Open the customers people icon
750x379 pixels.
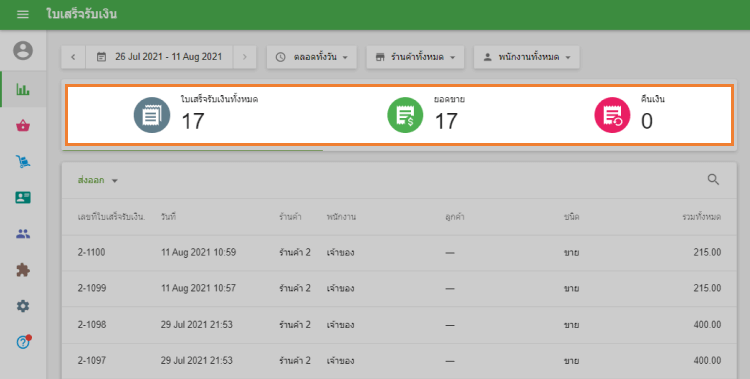coord(22,234)
